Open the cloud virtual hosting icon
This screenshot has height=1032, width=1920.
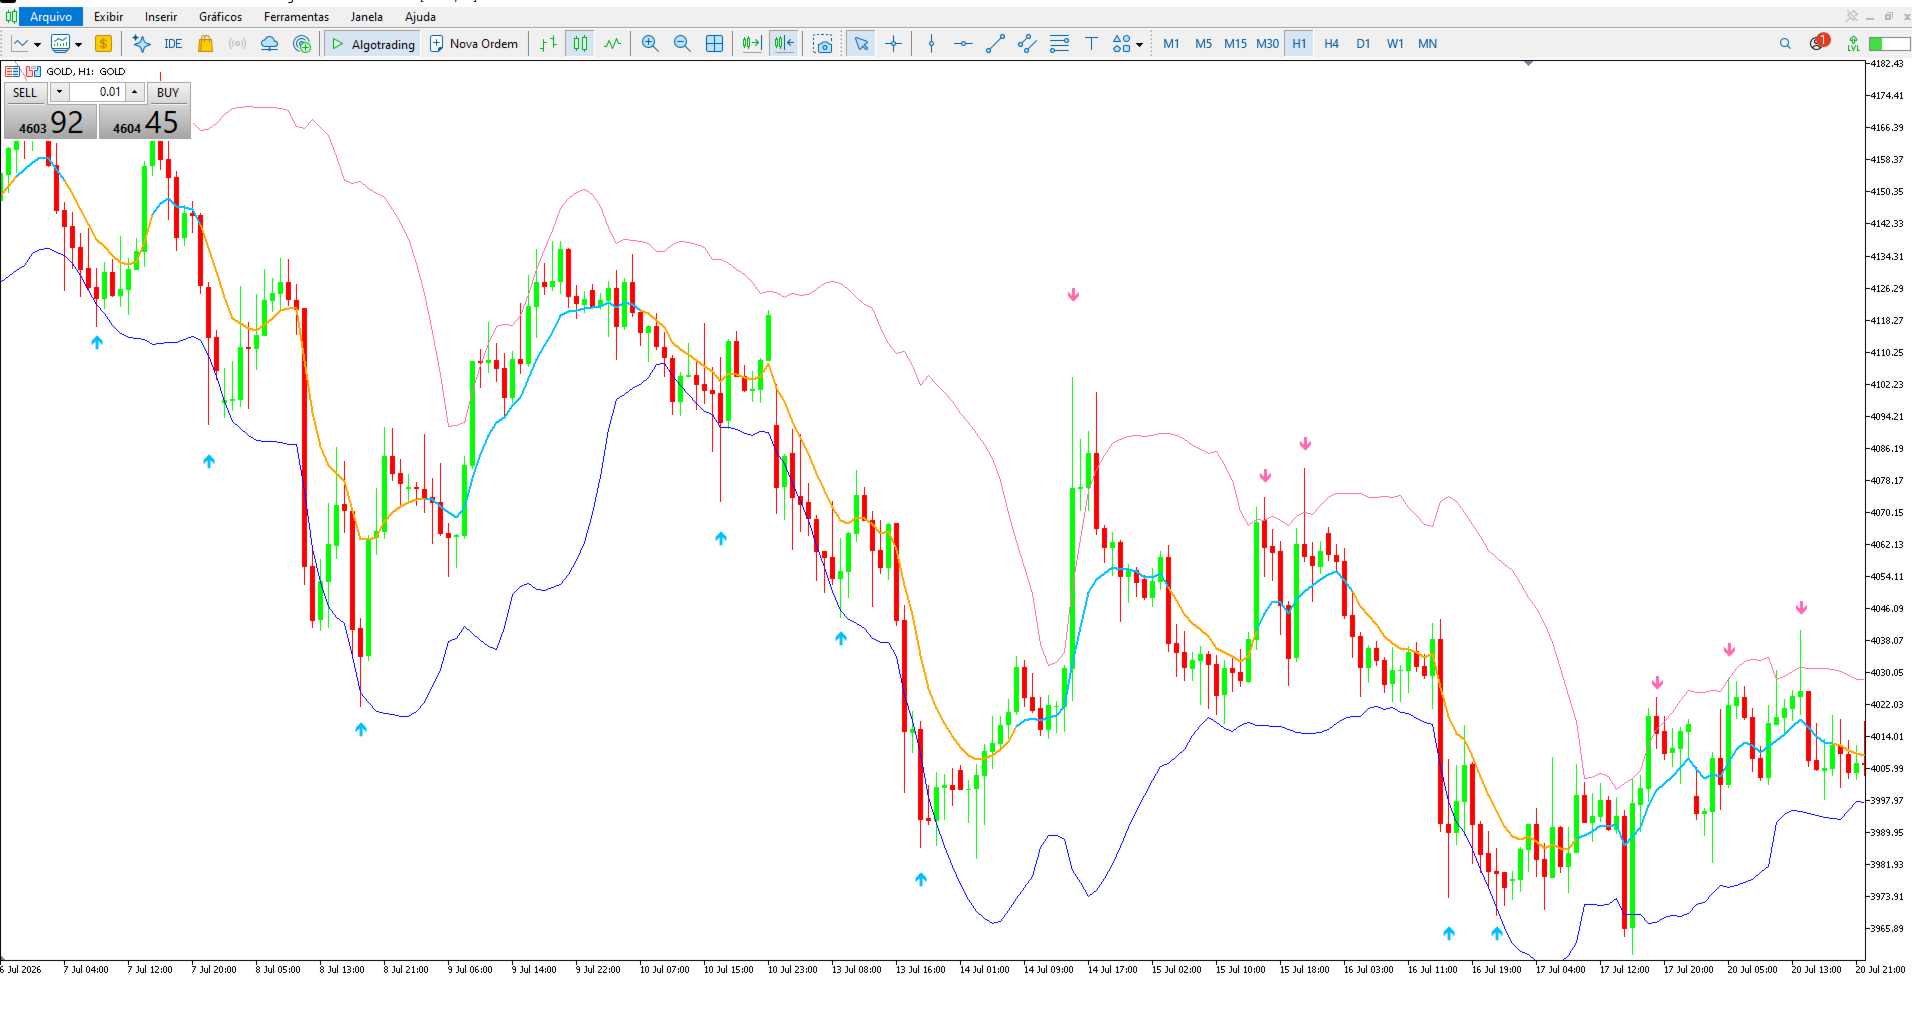pyautogui.click(x=269, y=44)
